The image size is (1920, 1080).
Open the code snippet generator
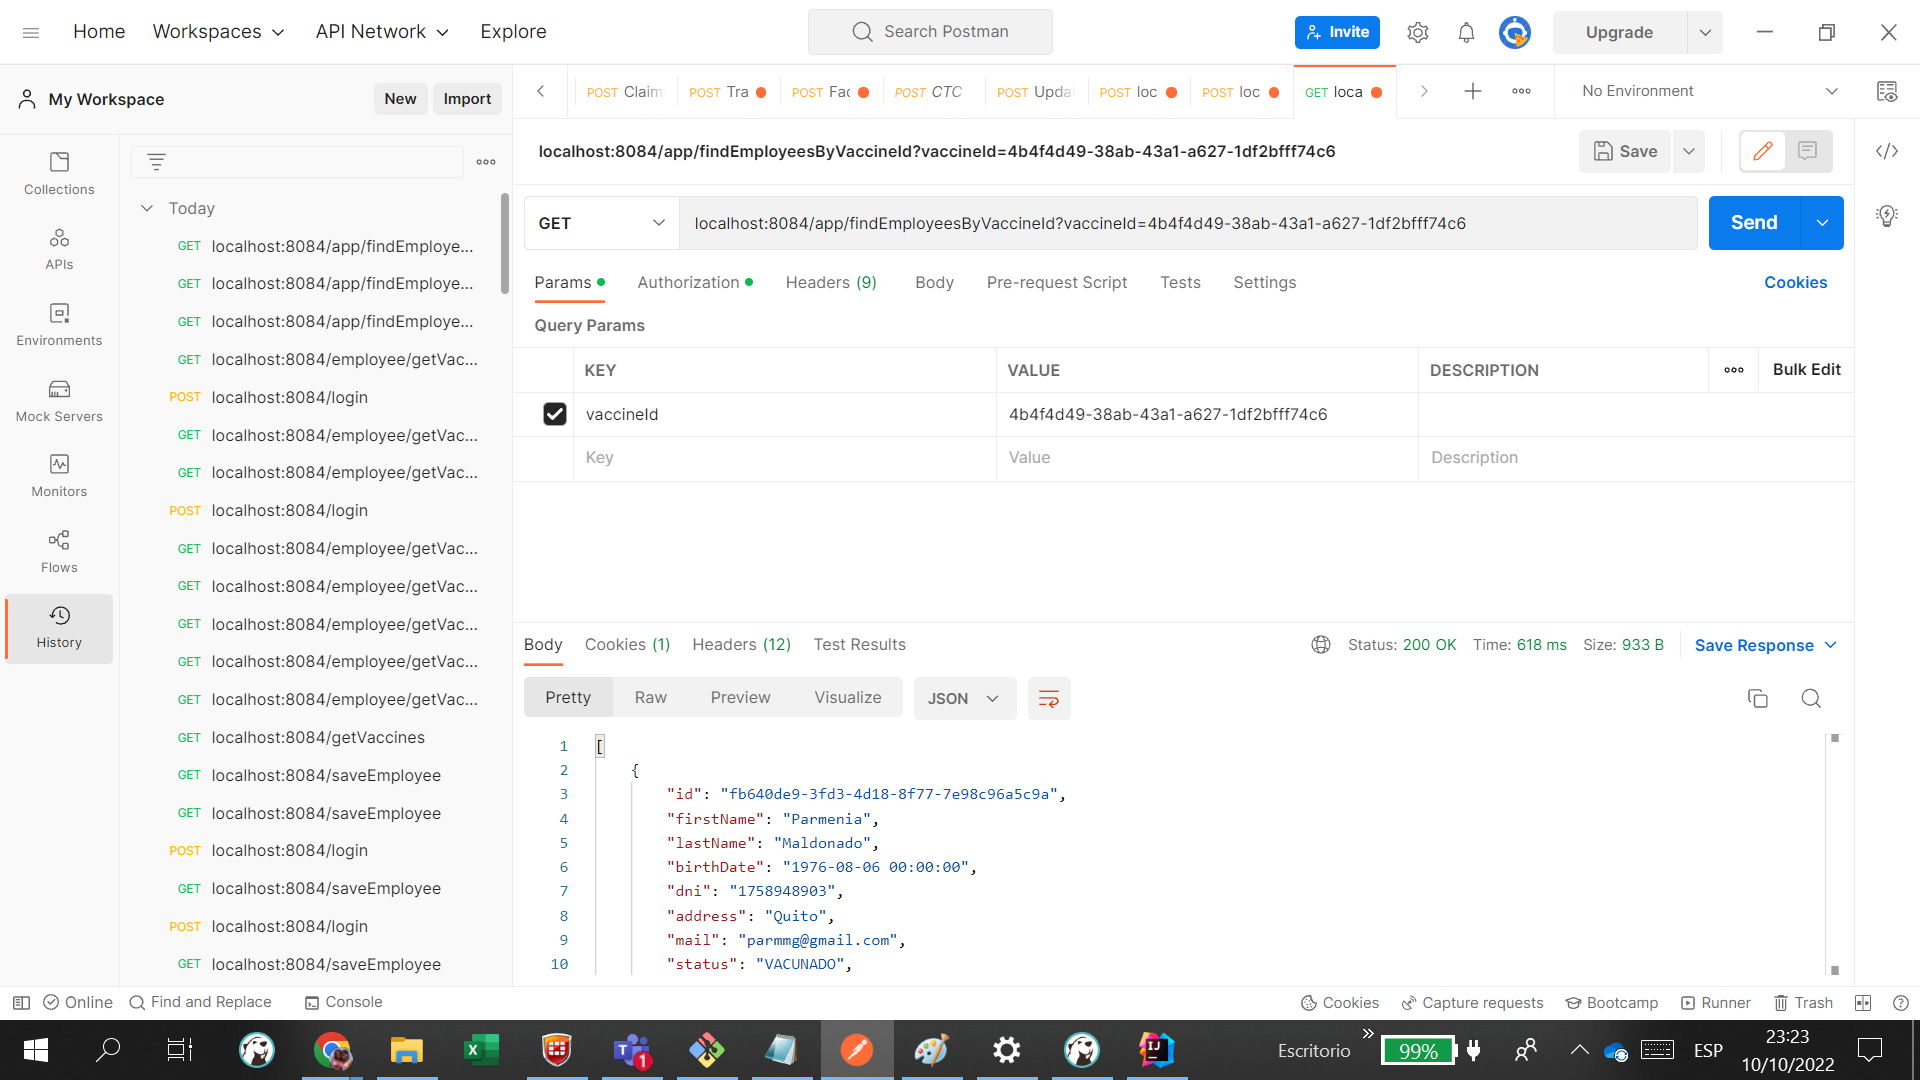click(1888, 151)
